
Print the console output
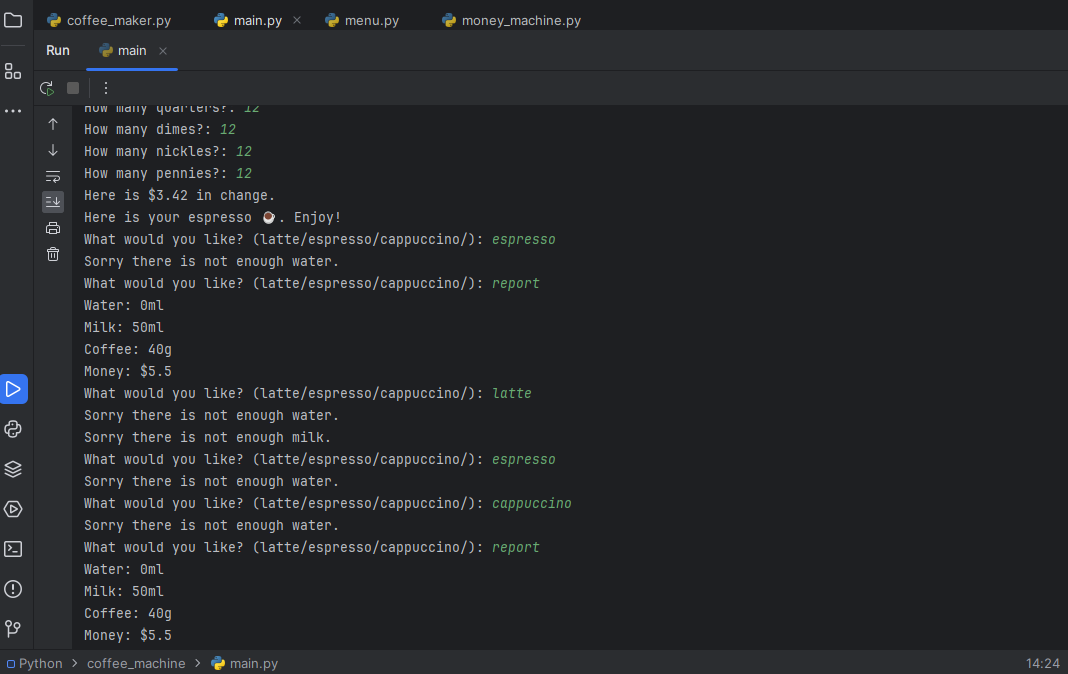coord(53,228)
